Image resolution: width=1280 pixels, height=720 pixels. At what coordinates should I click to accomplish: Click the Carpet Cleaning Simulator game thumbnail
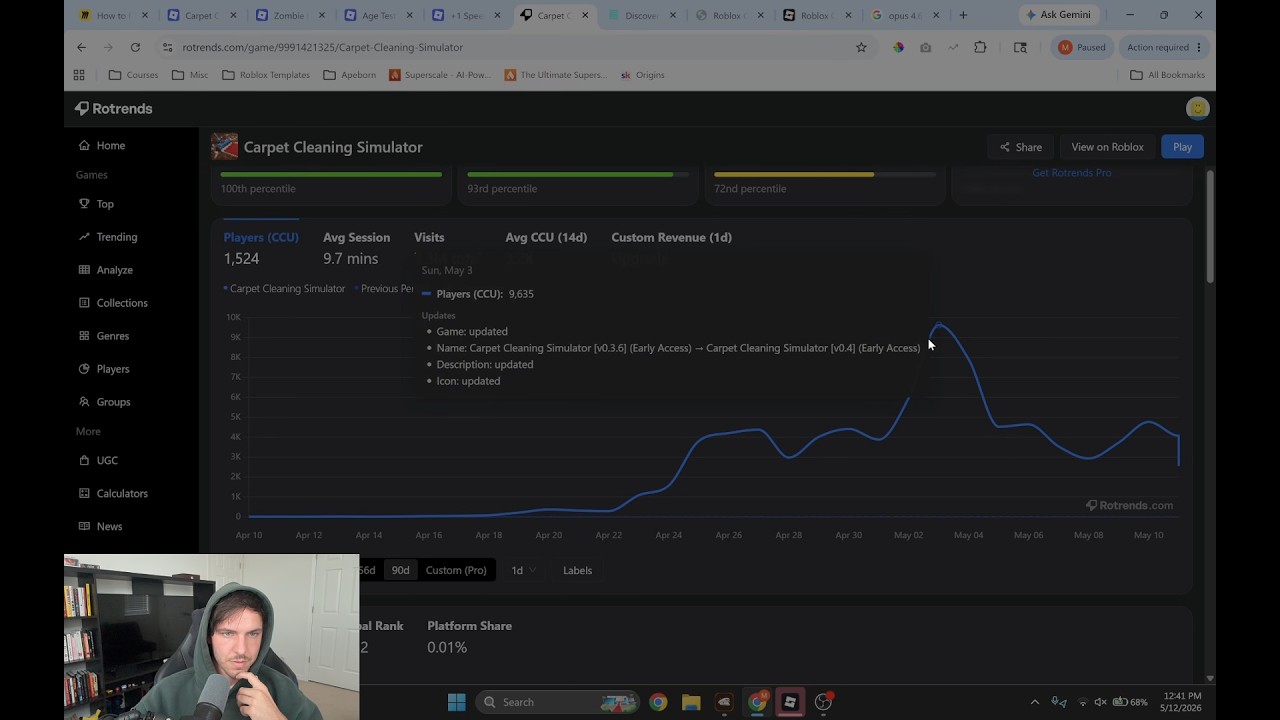(224, 147)
